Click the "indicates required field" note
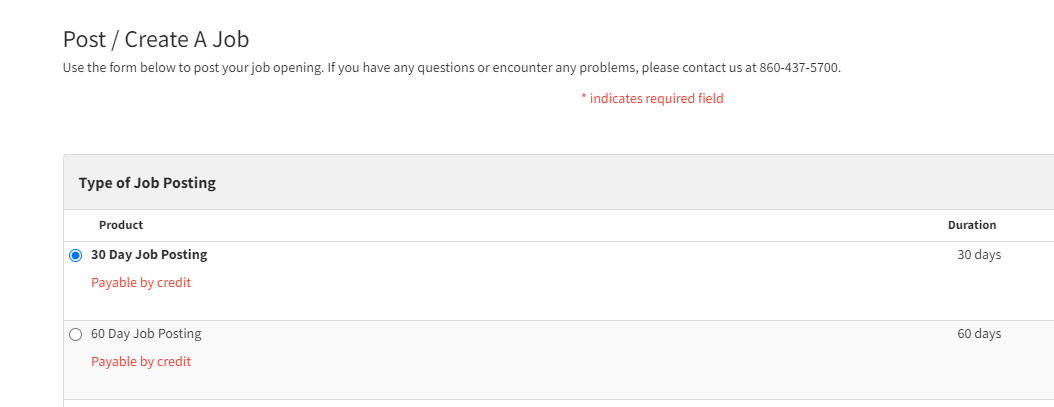1054x407 pixels. [x=656, y=98]
